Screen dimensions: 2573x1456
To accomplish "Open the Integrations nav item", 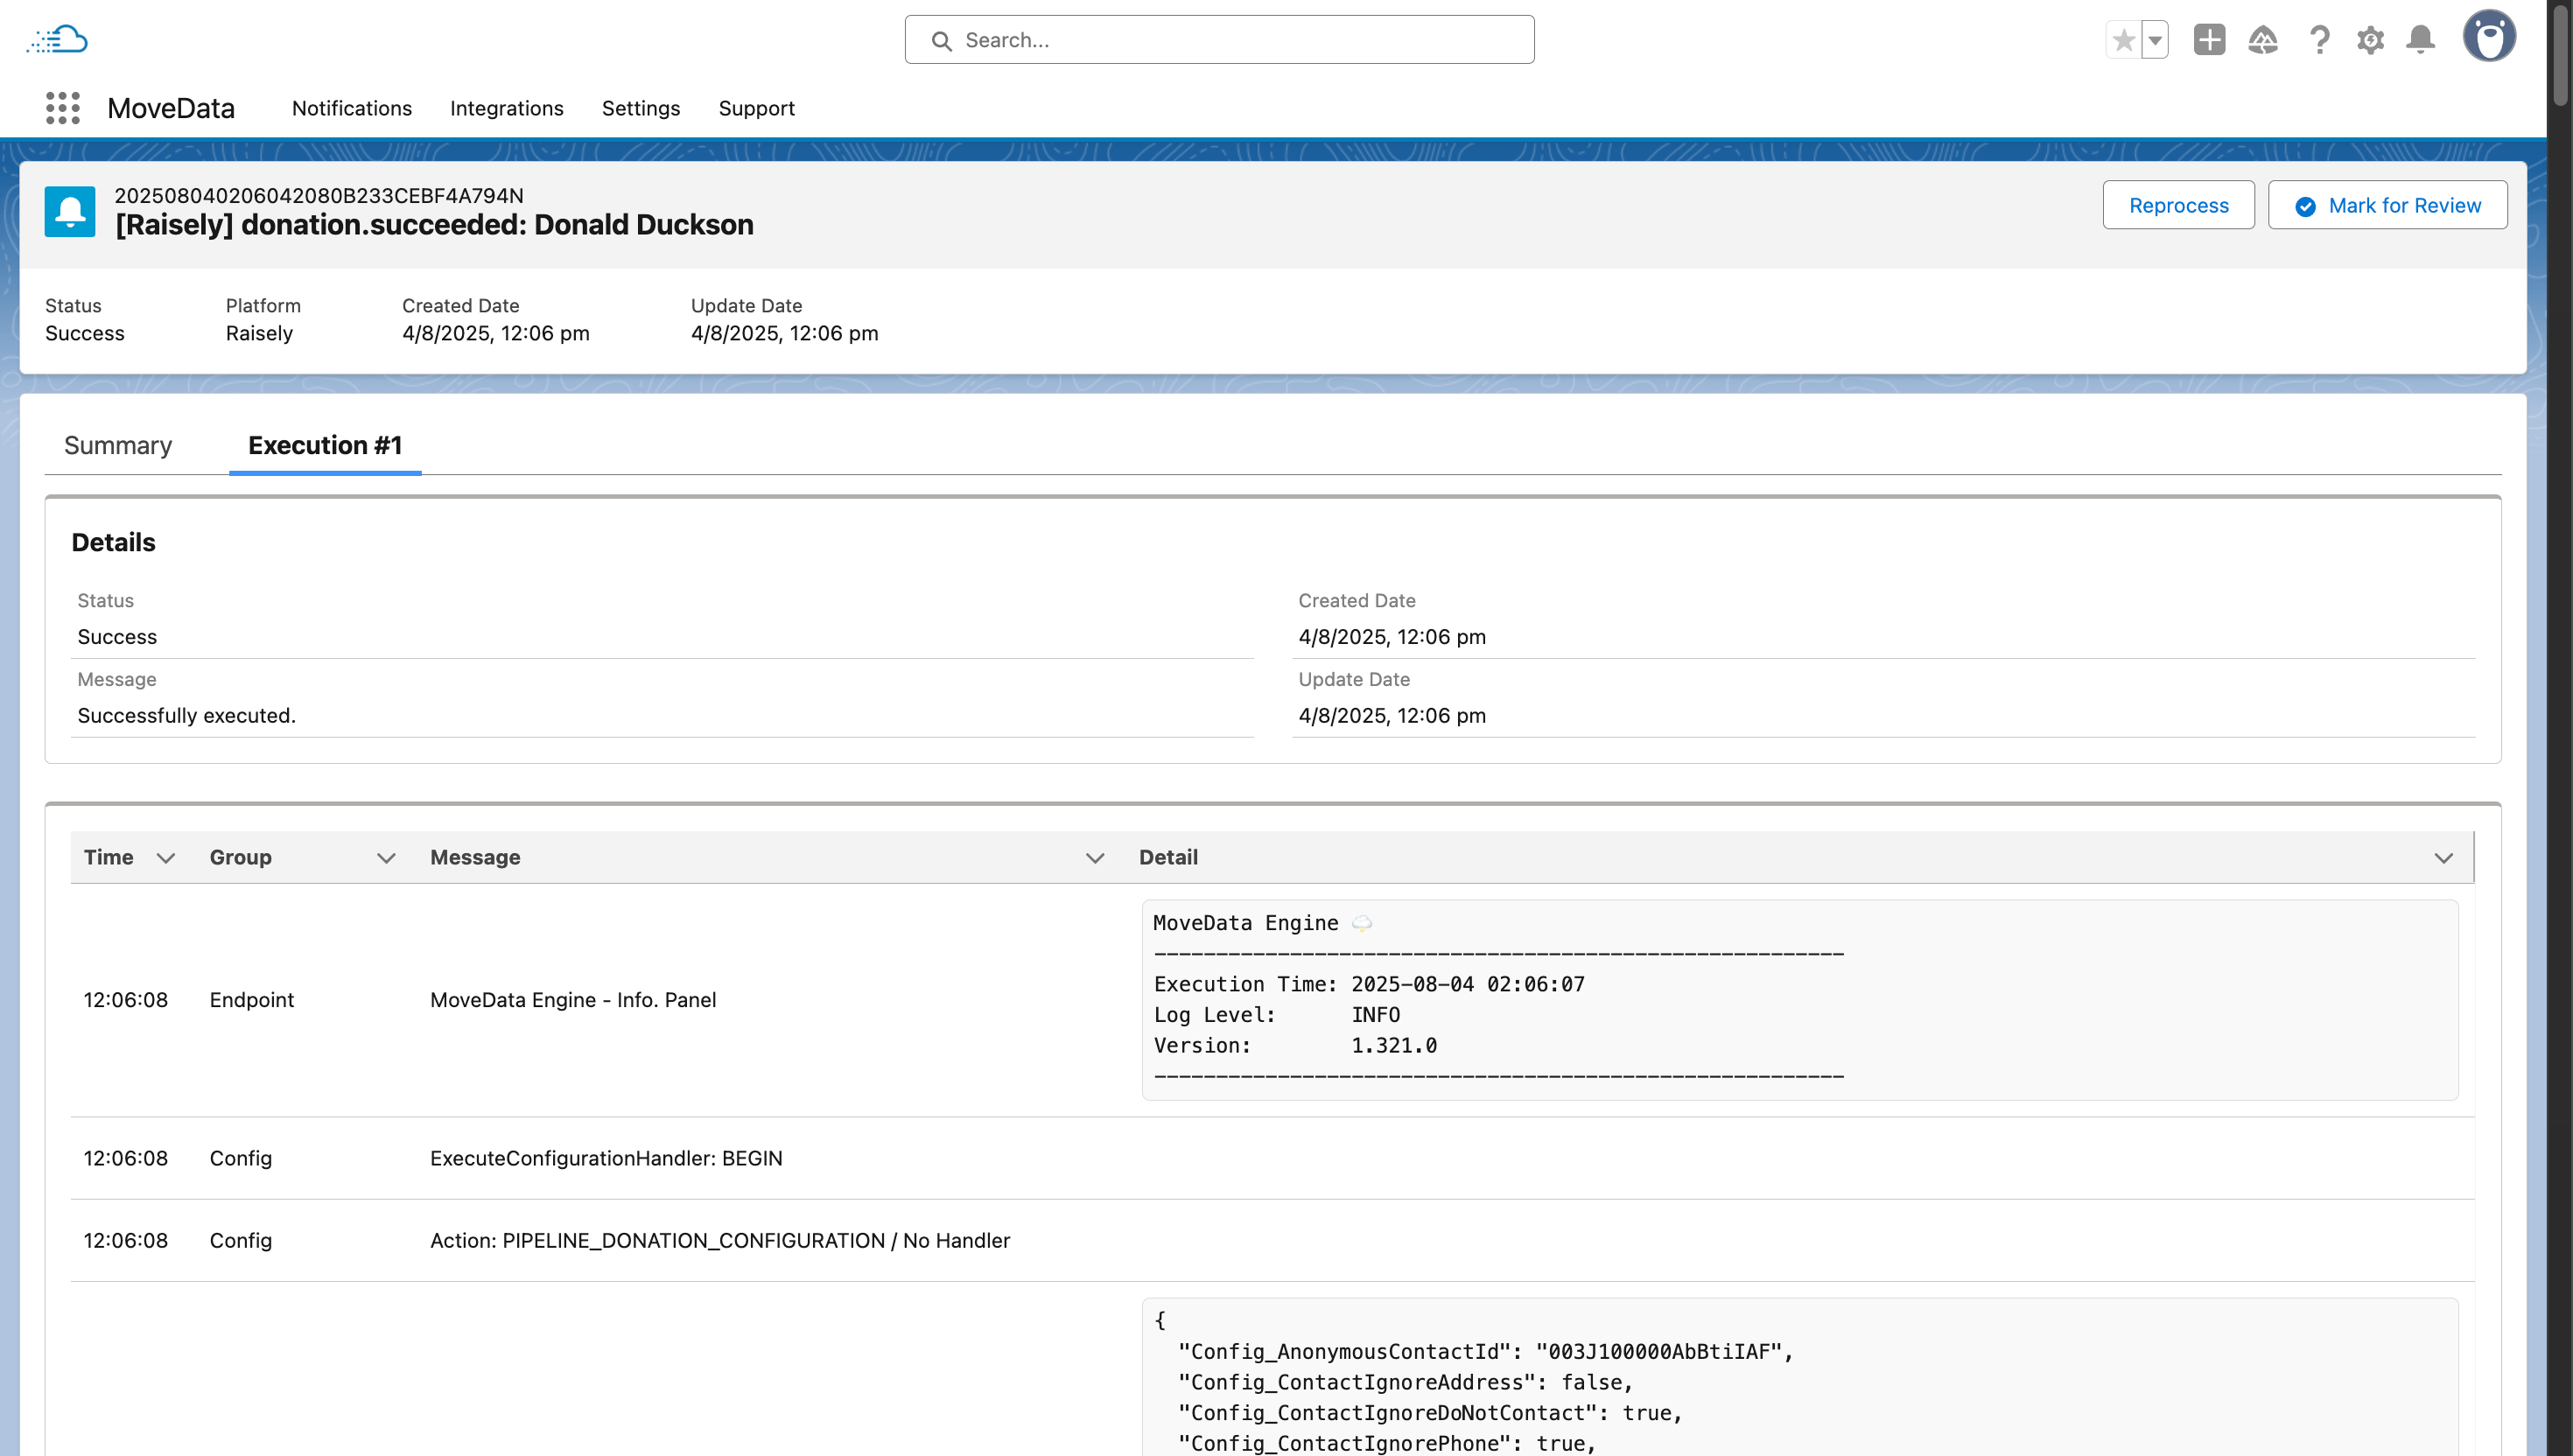I will [506, 108].
